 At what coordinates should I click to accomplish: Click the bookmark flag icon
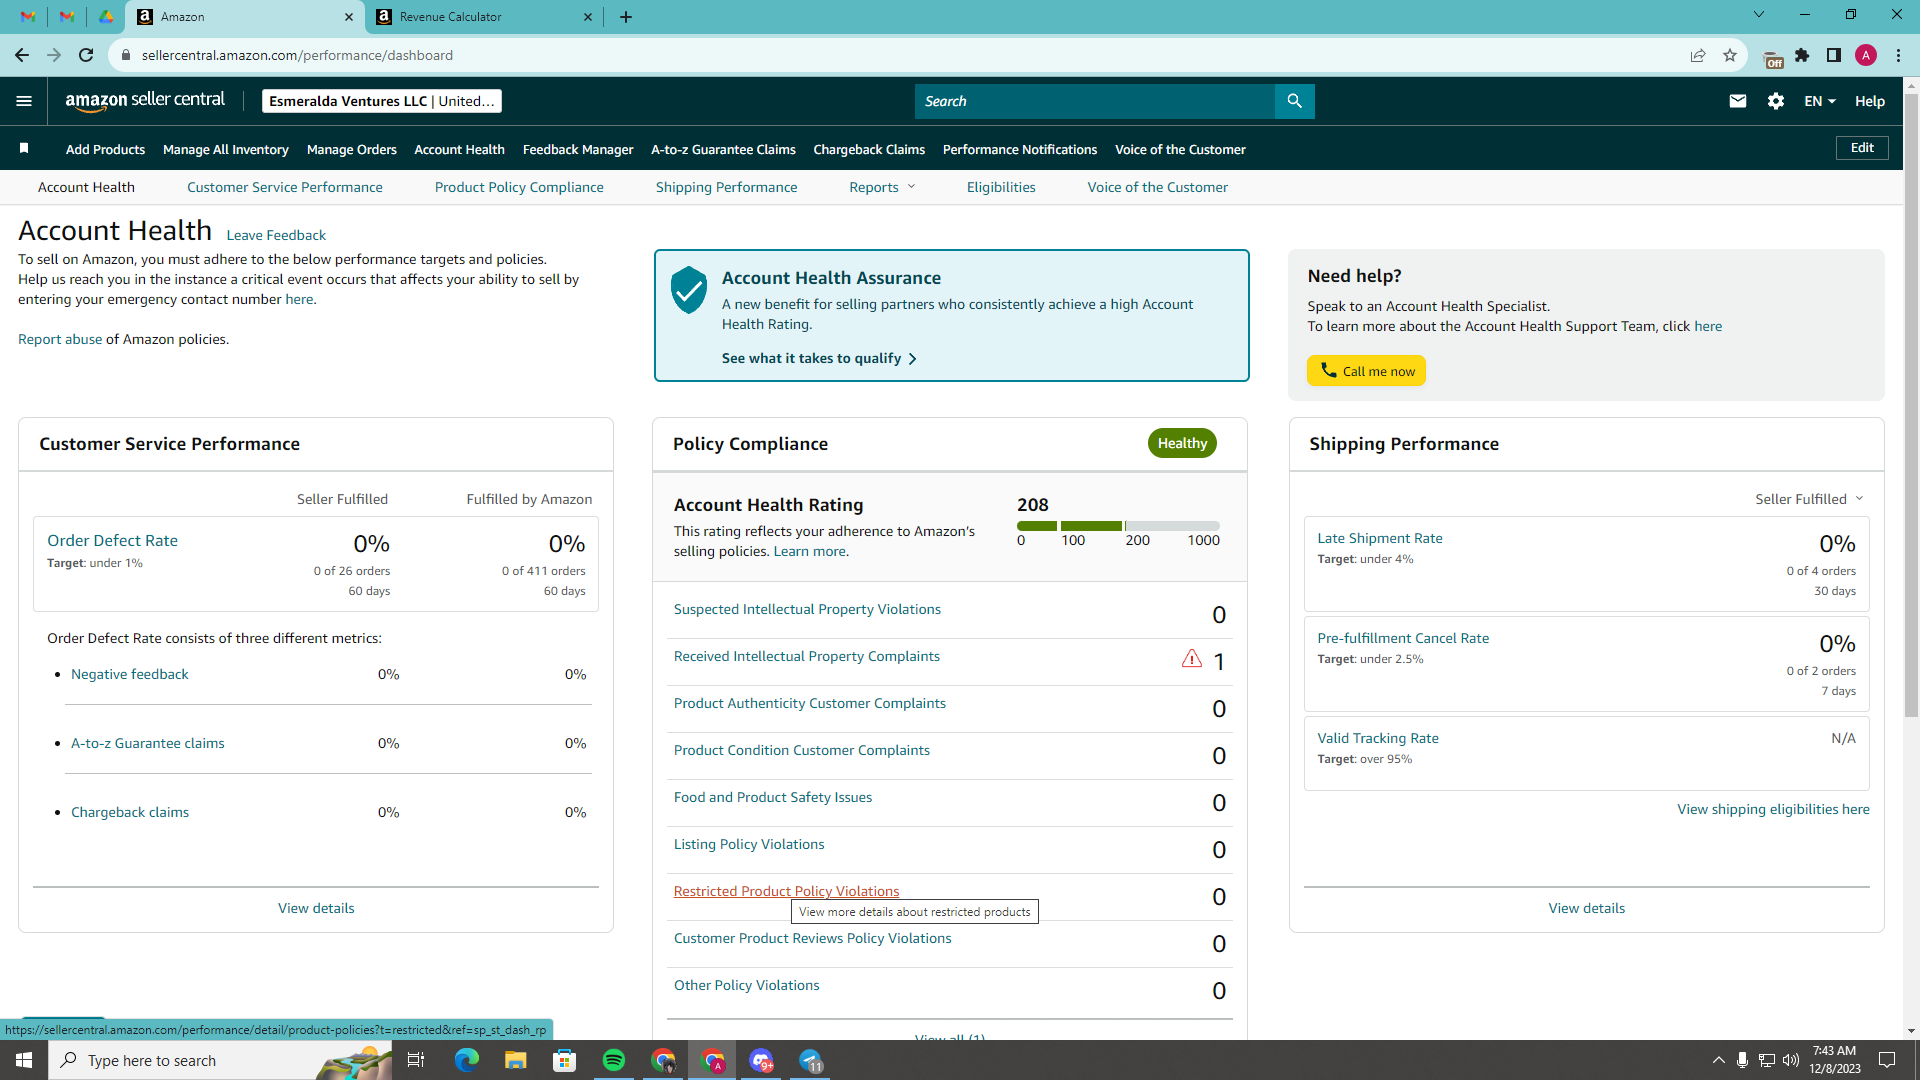point(24,149)
